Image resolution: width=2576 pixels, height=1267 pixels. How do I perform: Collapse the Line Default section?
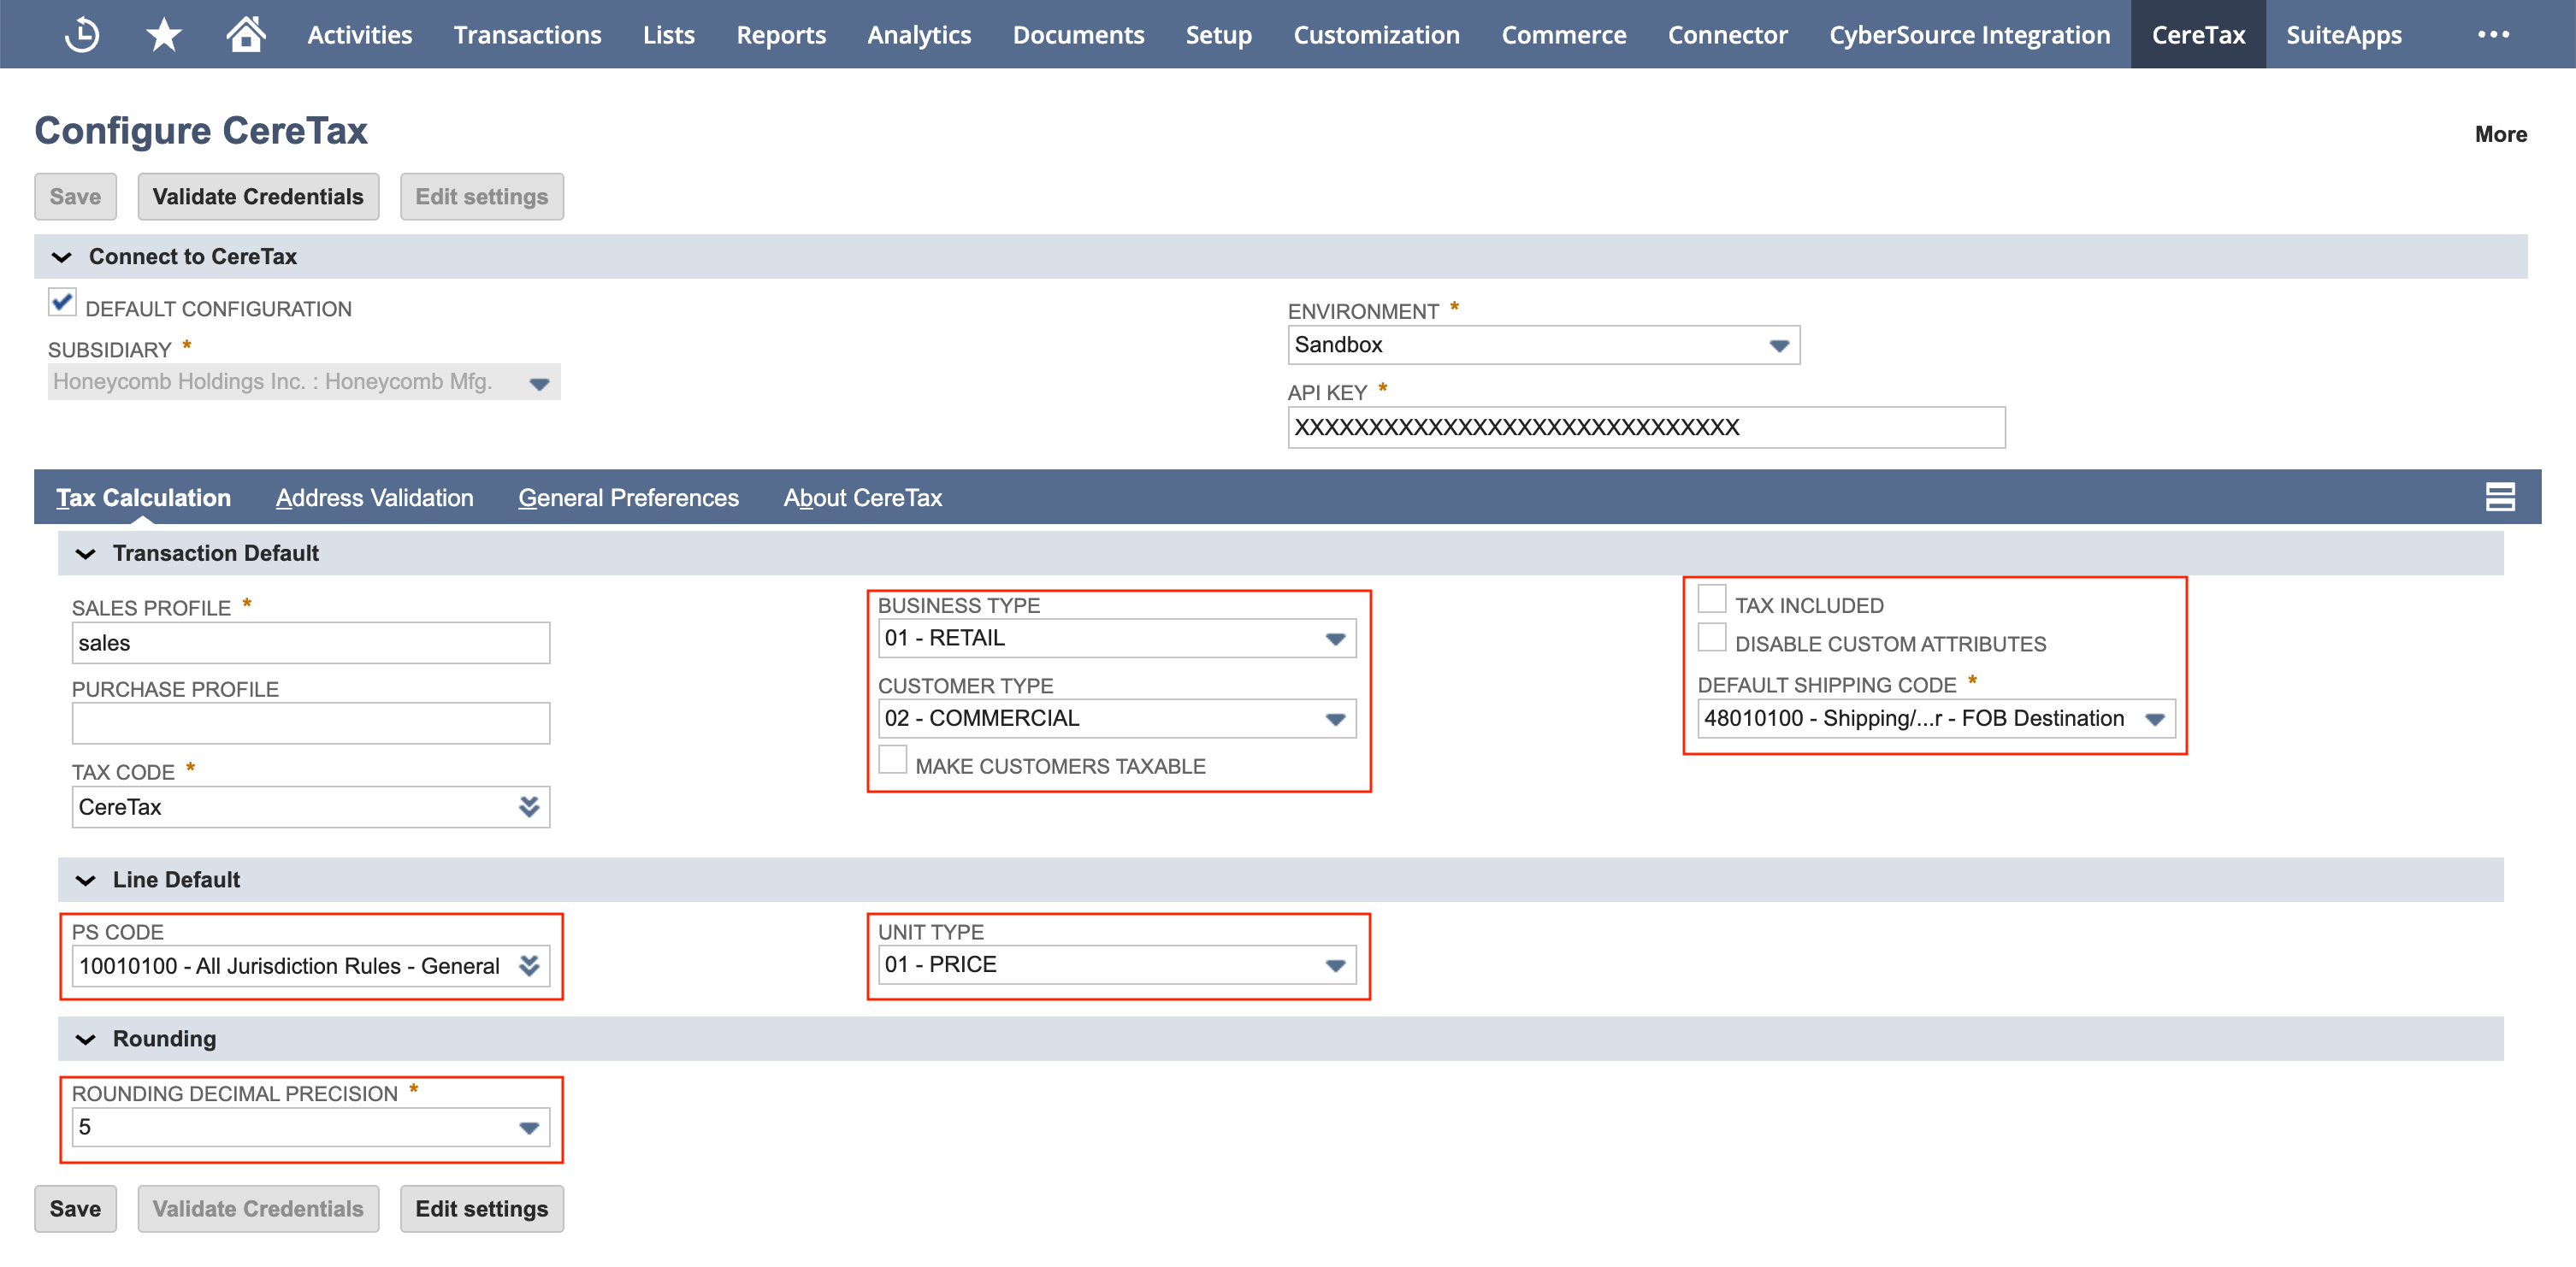click(86, 881)
